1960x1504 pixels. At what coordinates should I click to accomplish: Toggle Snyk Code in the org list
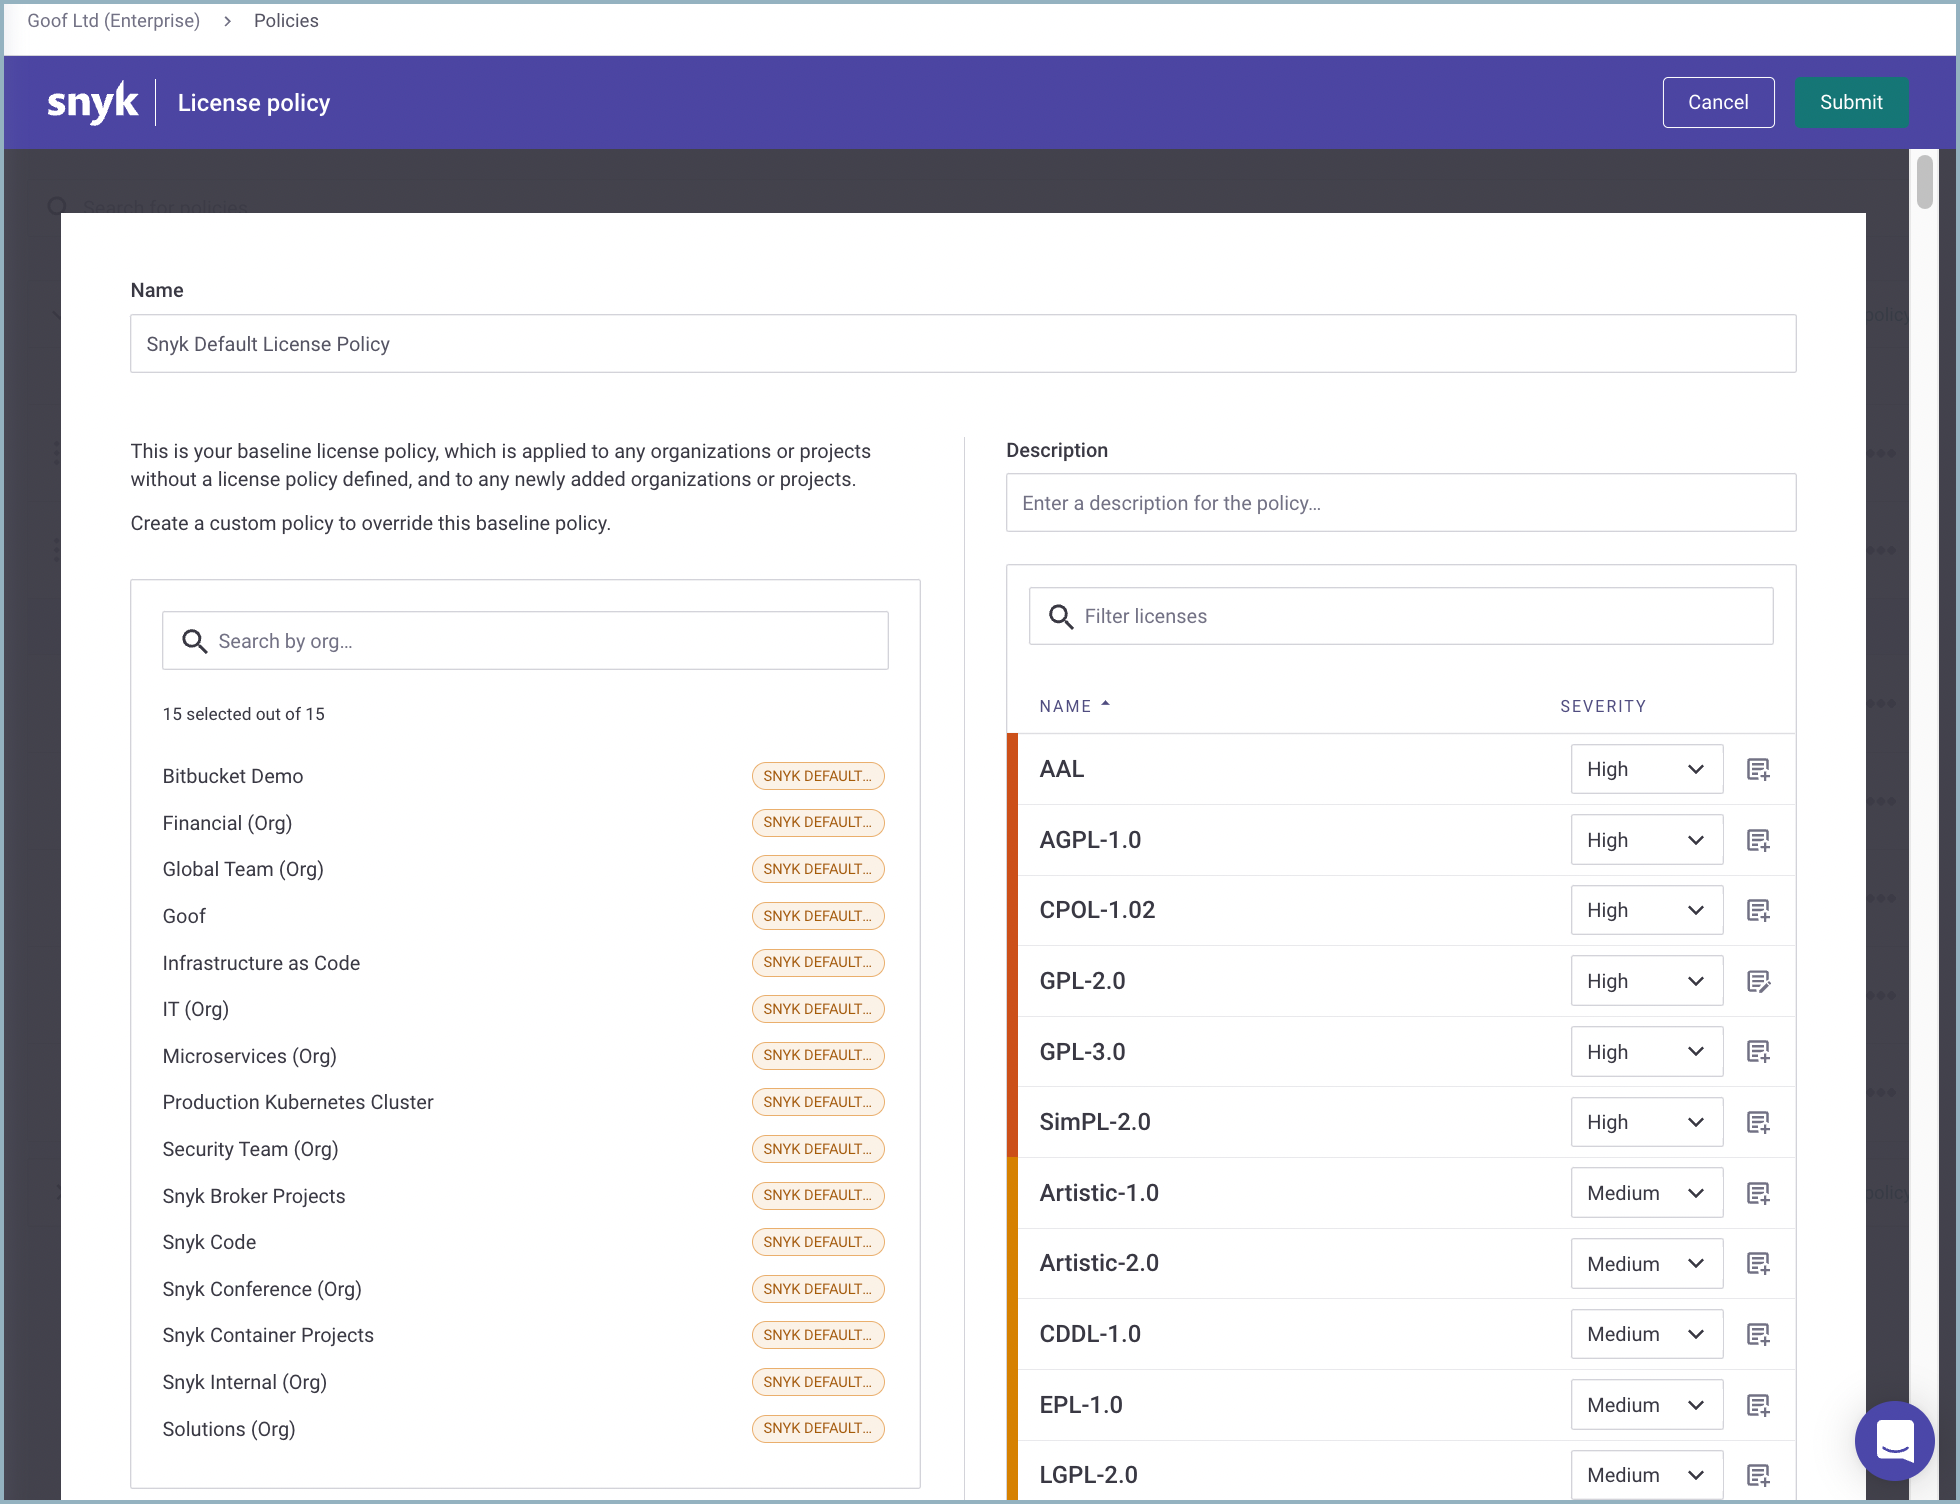(209, 1241)
